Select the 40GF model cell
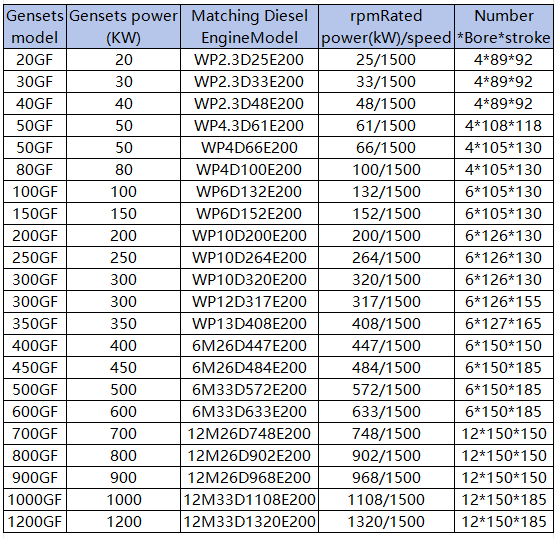This screenshot has height=538, width=559. point(35,104)
